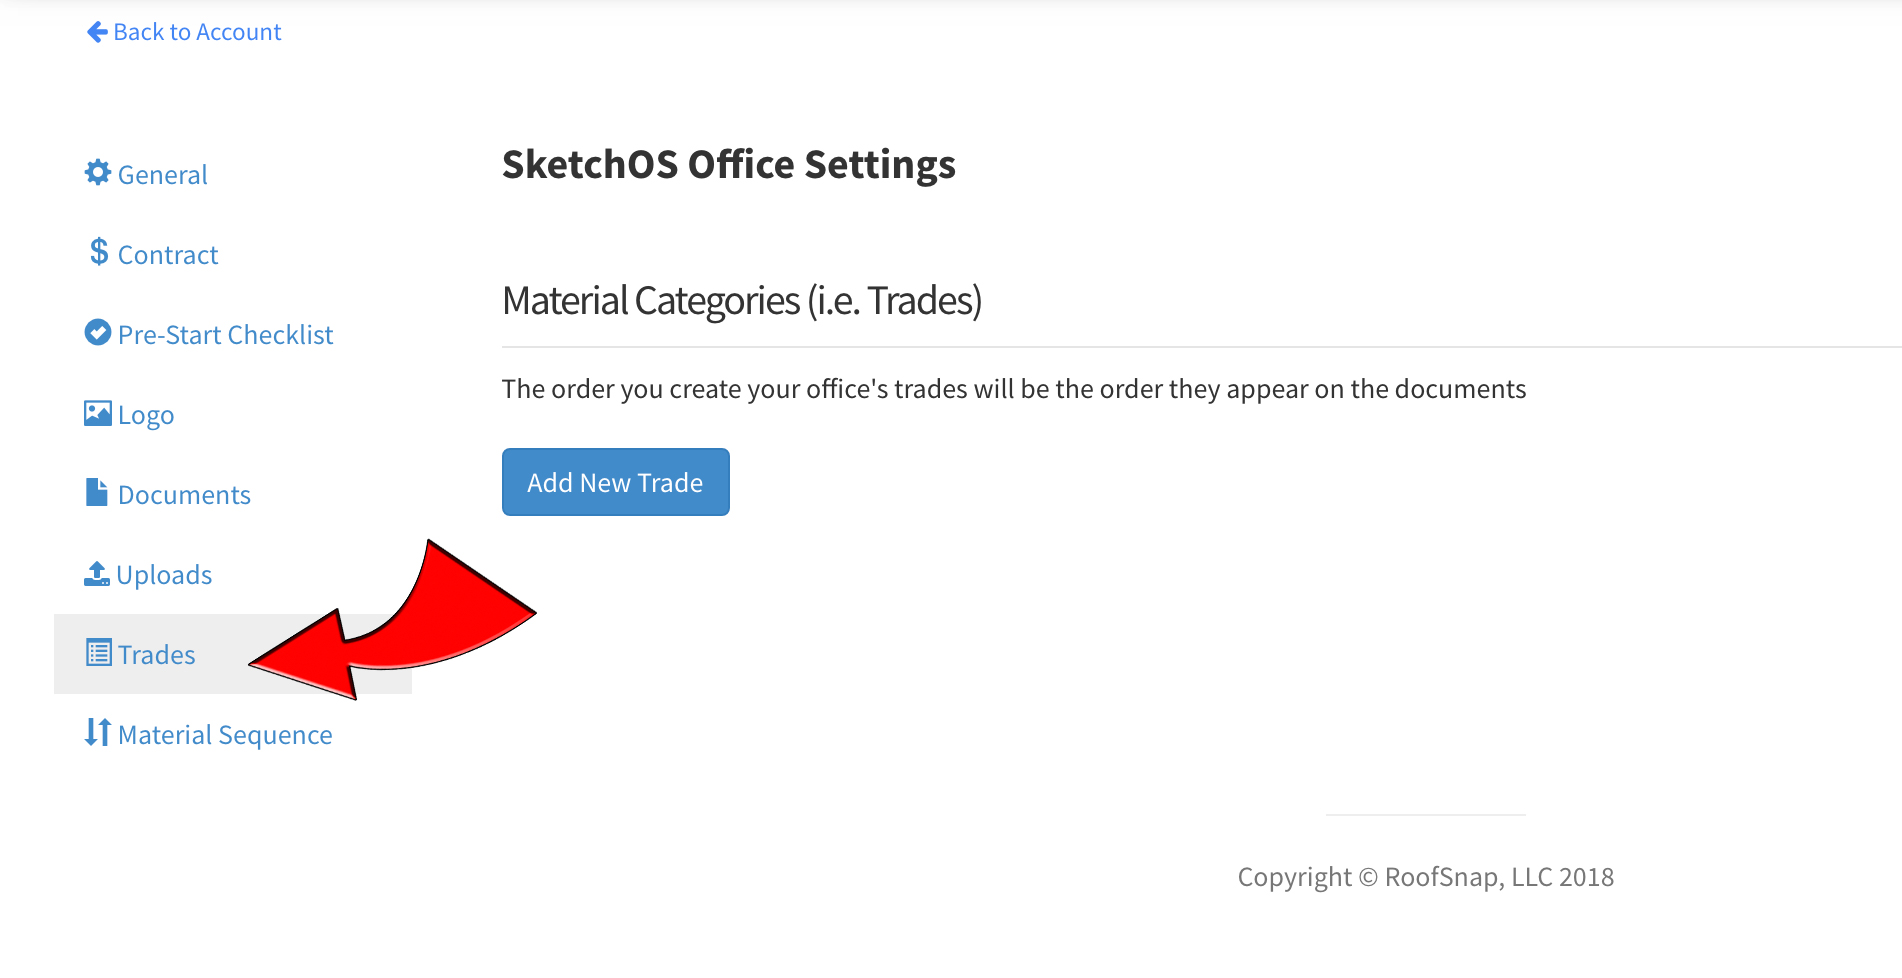
Task: Open the Material Sequence settings
Action: click(x=225, y=735)
